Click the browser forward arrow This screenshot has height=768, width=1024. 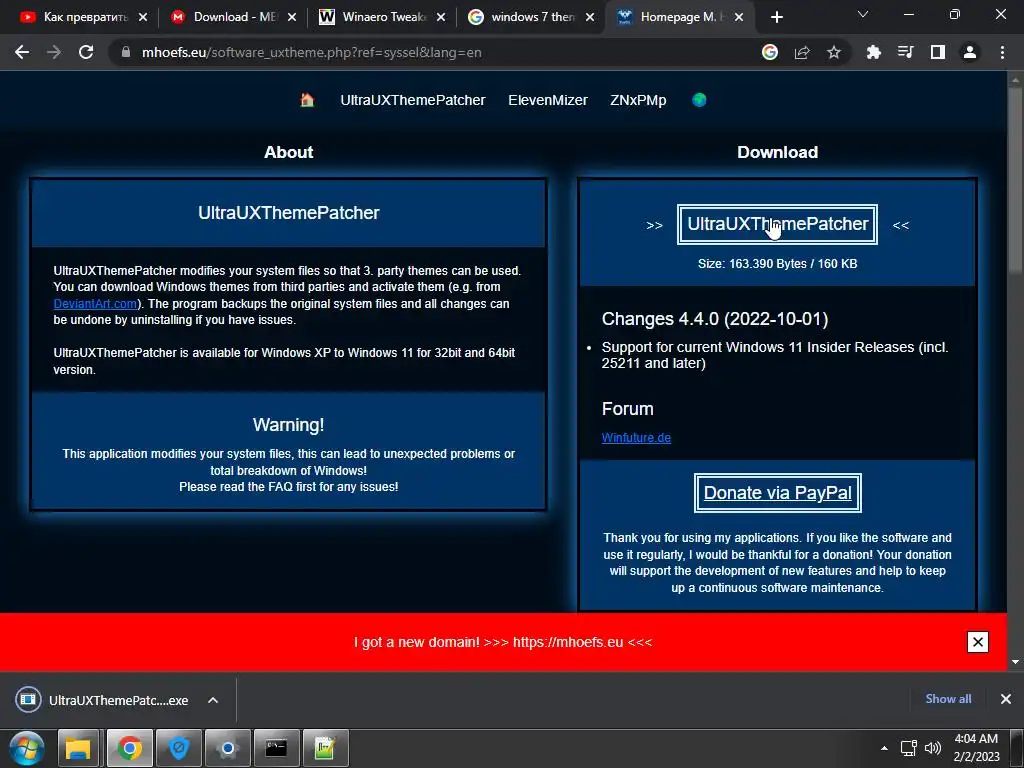[54, 52]
